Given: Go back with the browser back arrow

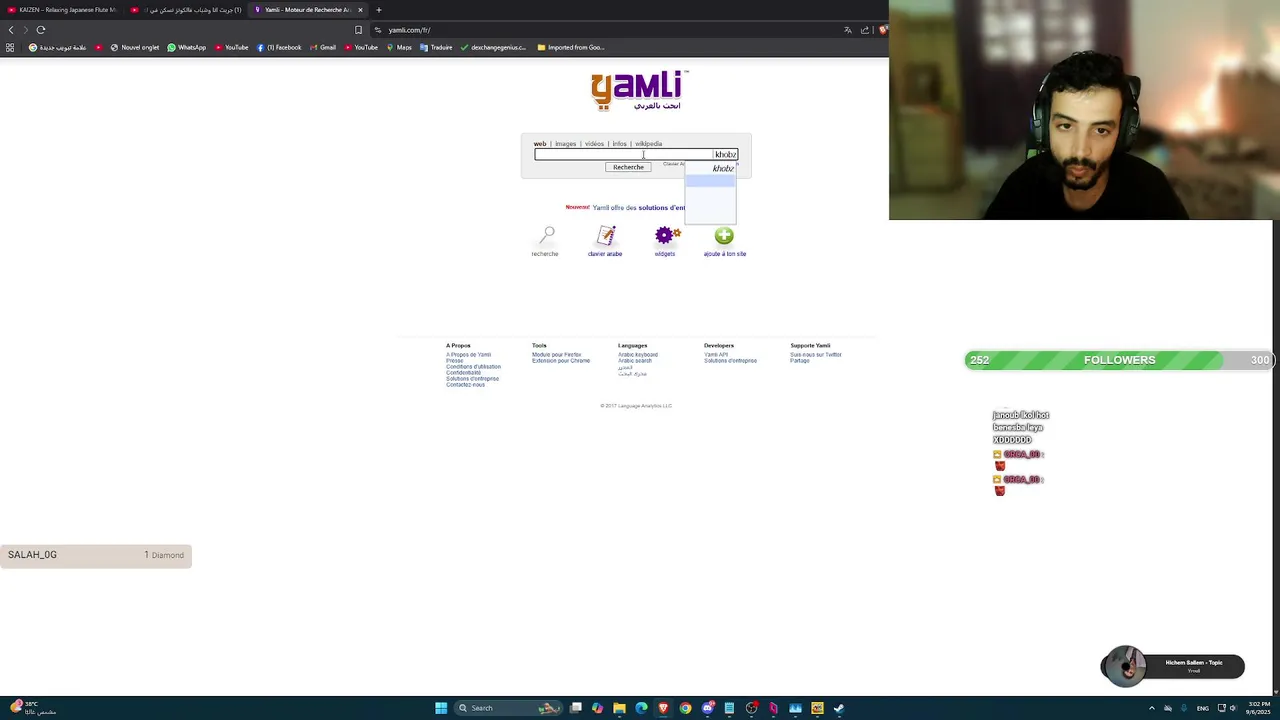Looking at the screenshot, I should point(11,30).
